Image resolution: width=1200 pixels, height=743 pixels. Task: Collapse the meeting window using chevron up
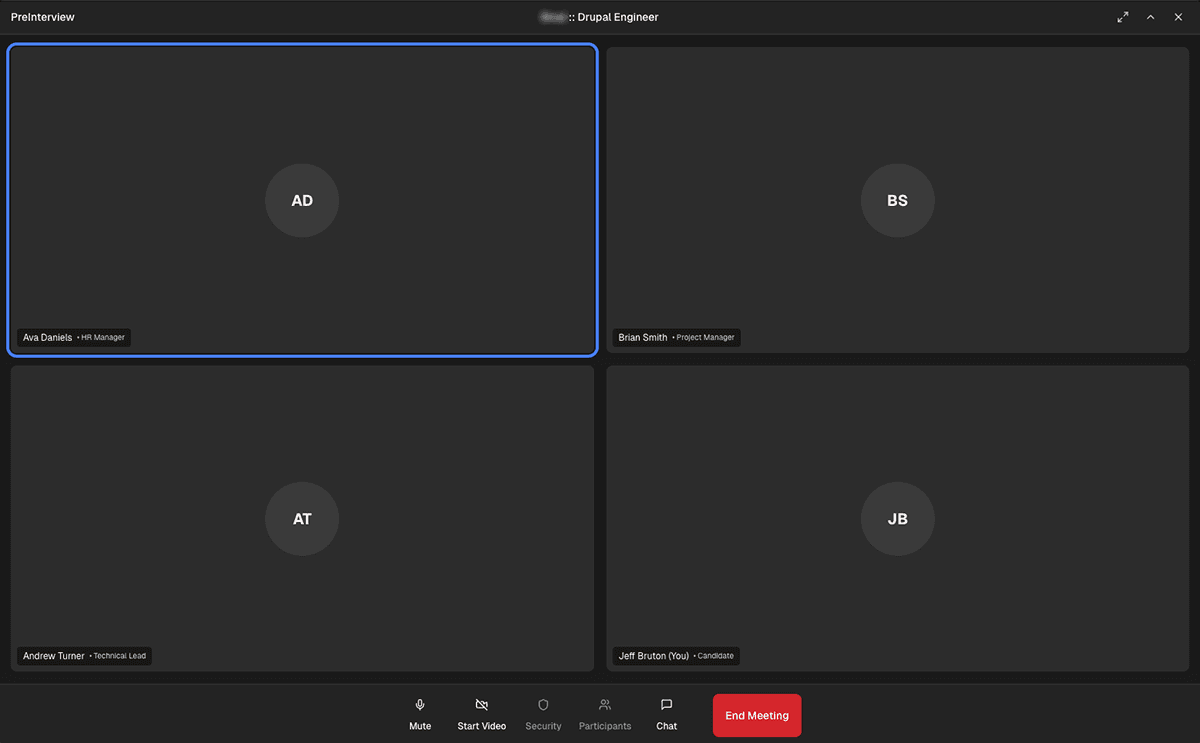pyautogui.click(x=1150, y=17)
